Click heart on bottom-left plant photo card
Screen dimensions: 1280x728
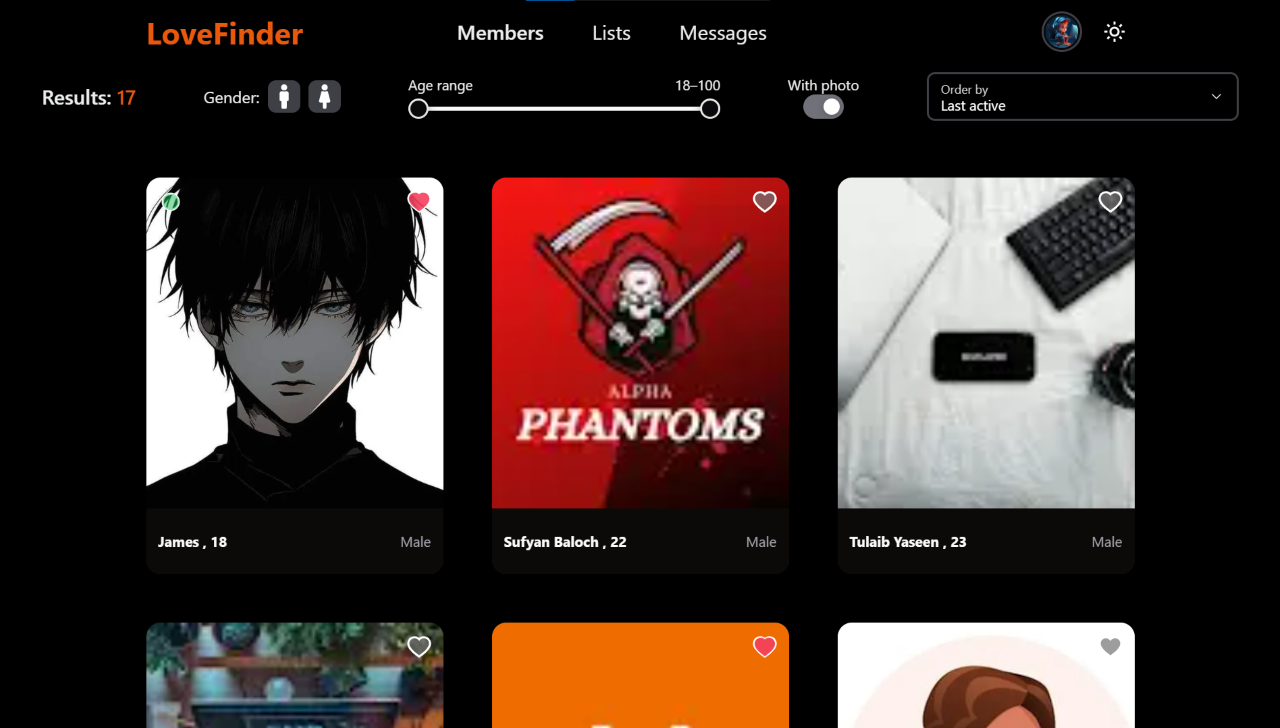click(419, 647)
